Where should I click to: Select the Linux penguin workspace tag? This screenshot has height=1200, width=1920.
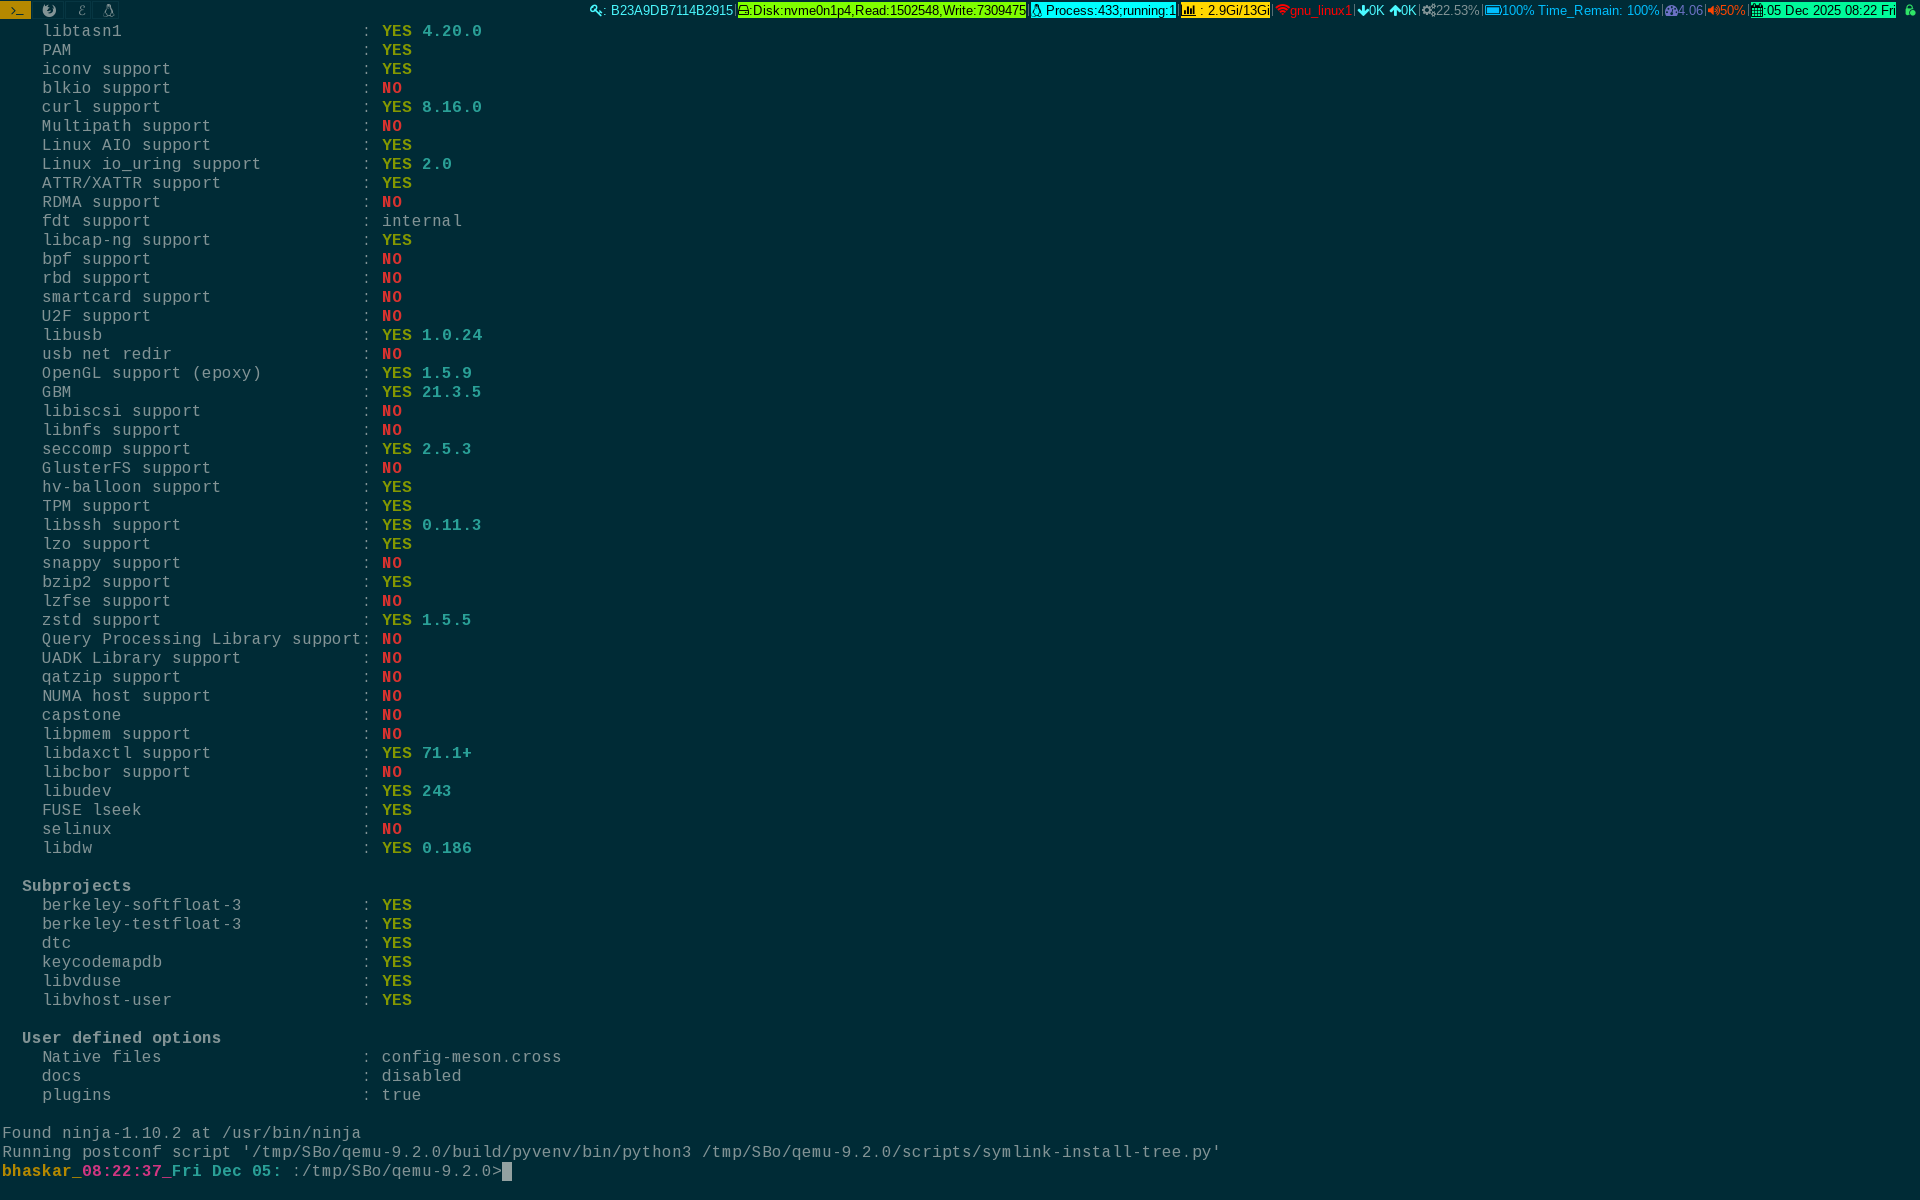click(109, 10)
